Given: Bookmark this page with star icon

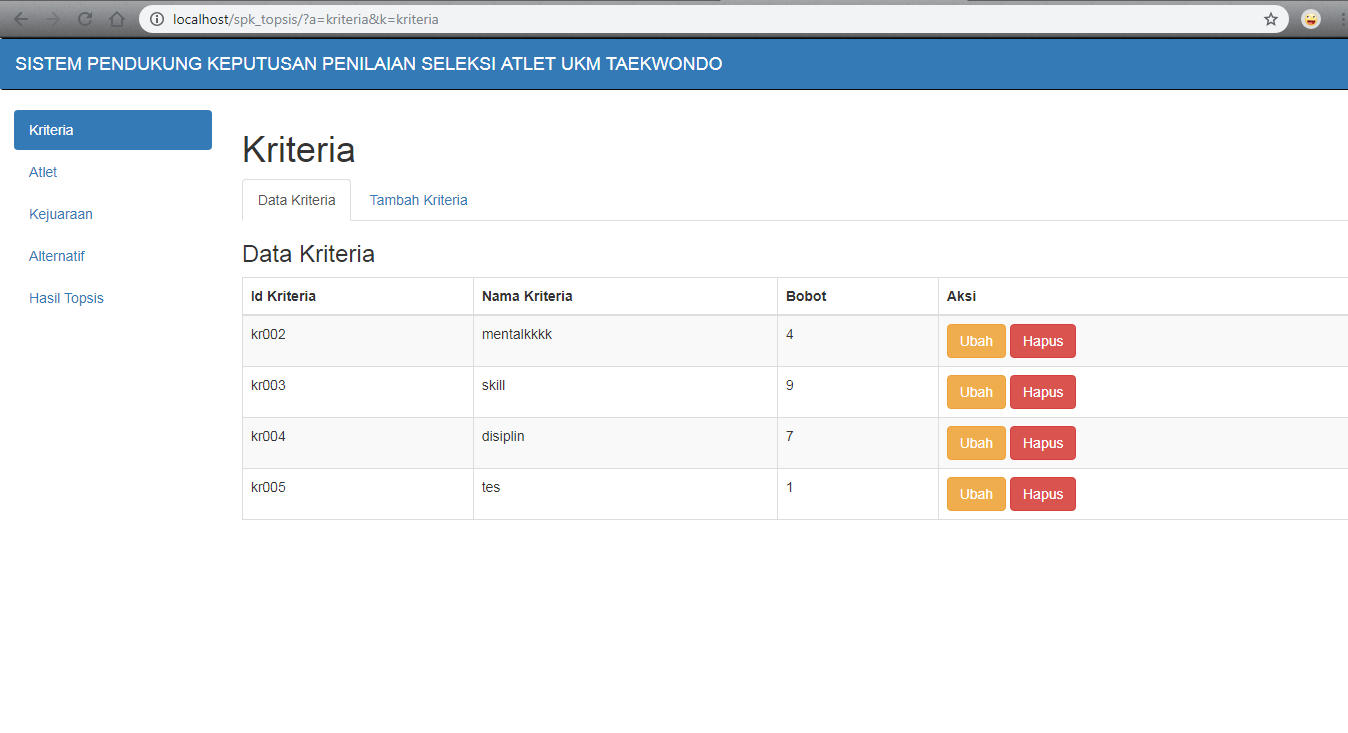Looking at the screenshot, I should click(1271, 19).
